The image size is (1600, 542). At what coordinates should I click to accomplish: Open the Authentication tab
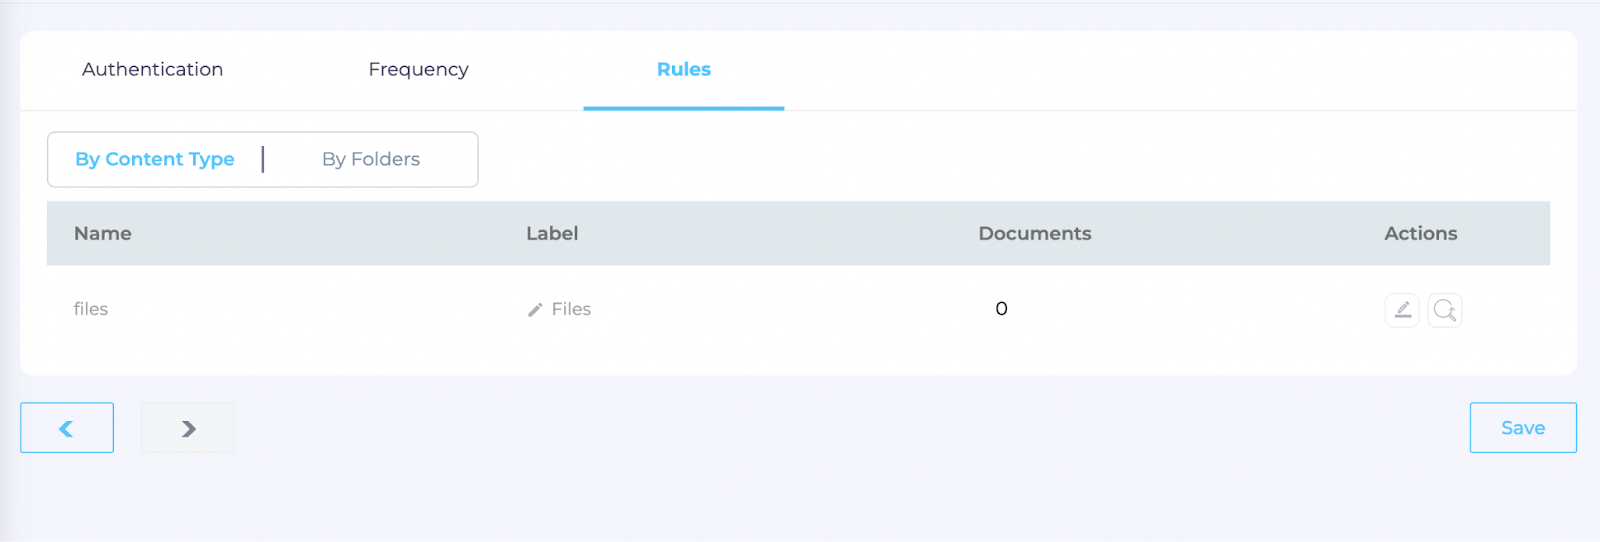[152, 69]
